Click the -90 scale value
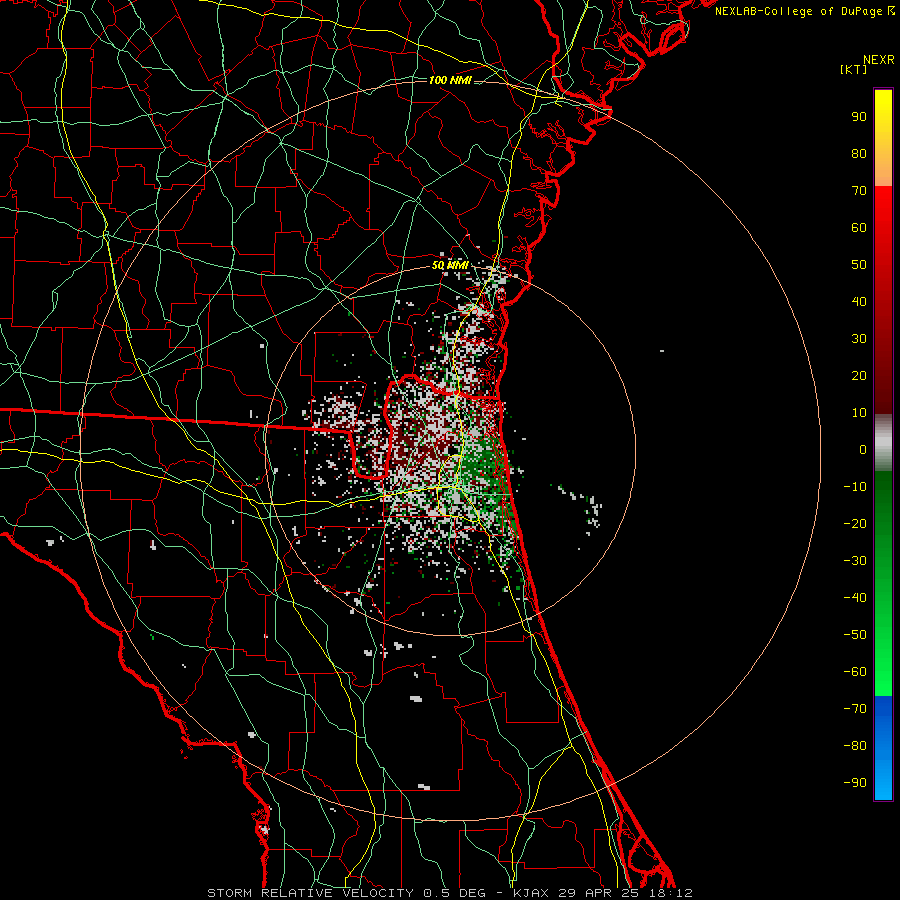Image resolution: width=900 pixels, height=900 pixels. coord(855,783)
